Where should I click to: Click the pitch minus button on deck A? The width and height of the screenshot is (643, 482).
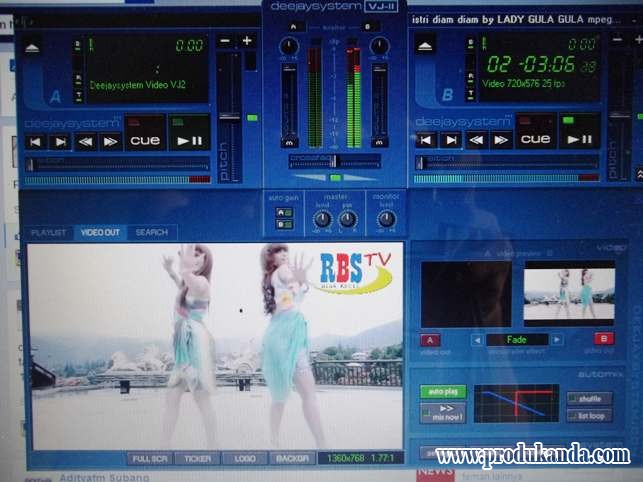click(224, 40)
